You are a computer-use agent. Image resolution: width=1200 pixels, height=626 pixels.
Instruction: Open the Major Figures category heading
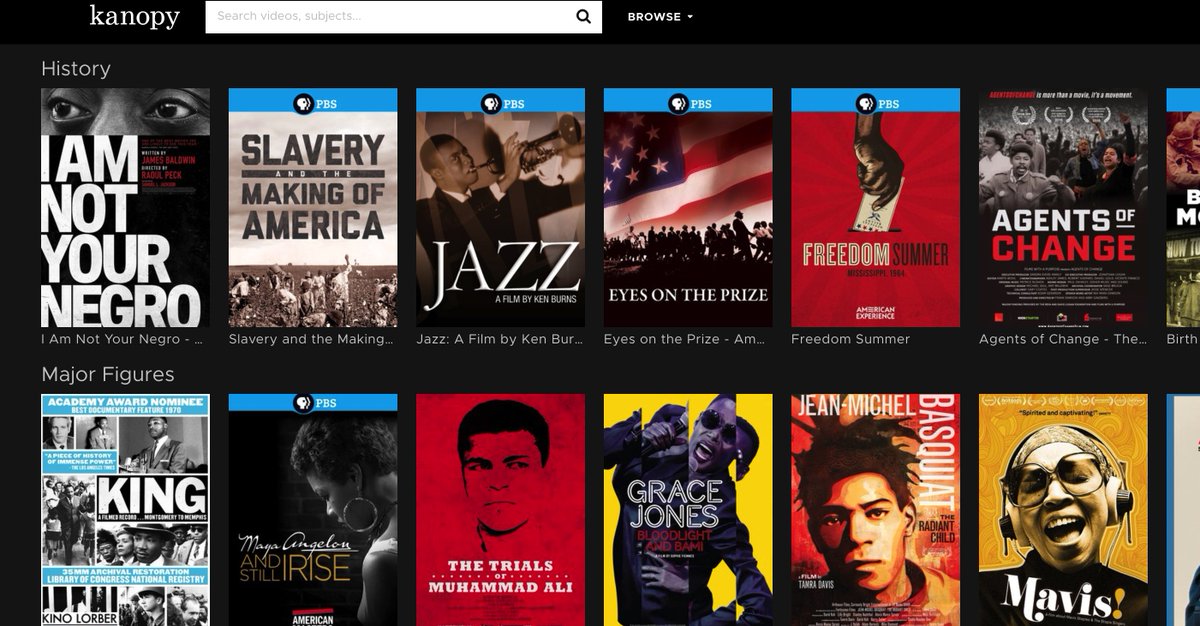pos(108,375)
